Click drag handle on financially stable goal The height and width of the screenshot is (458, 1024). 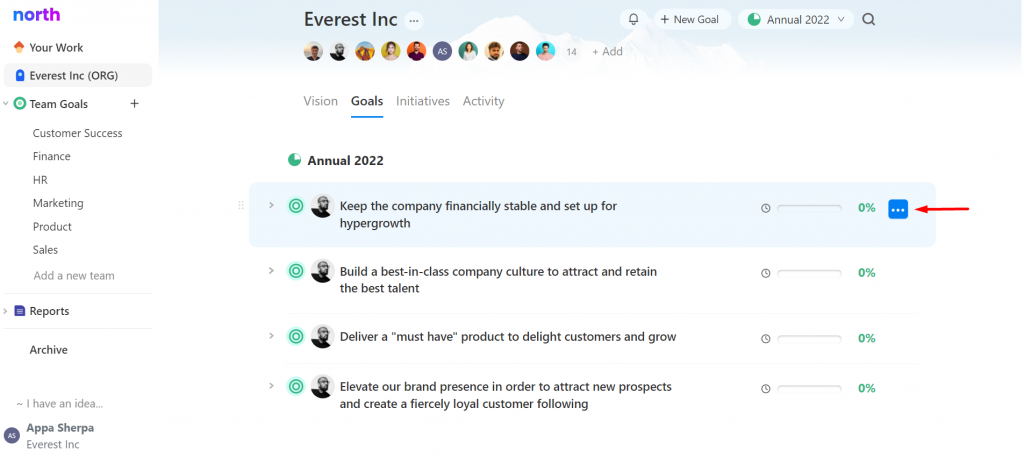click(241, 205)
